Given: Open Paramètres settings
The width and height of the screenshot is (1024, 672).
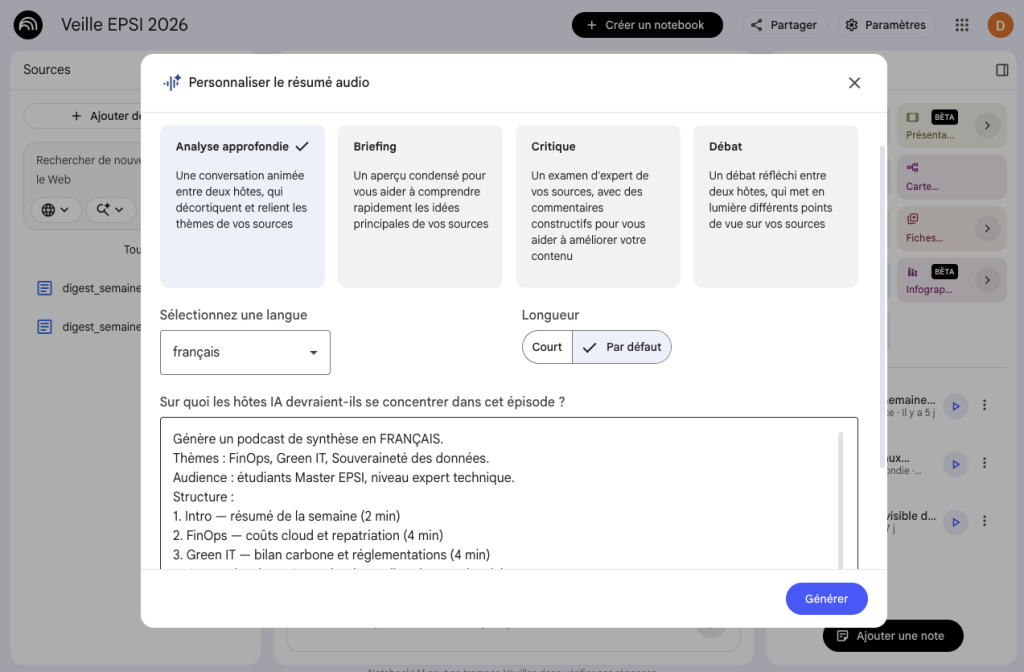Looking at the screenshot, I should [x=886, y=25].
